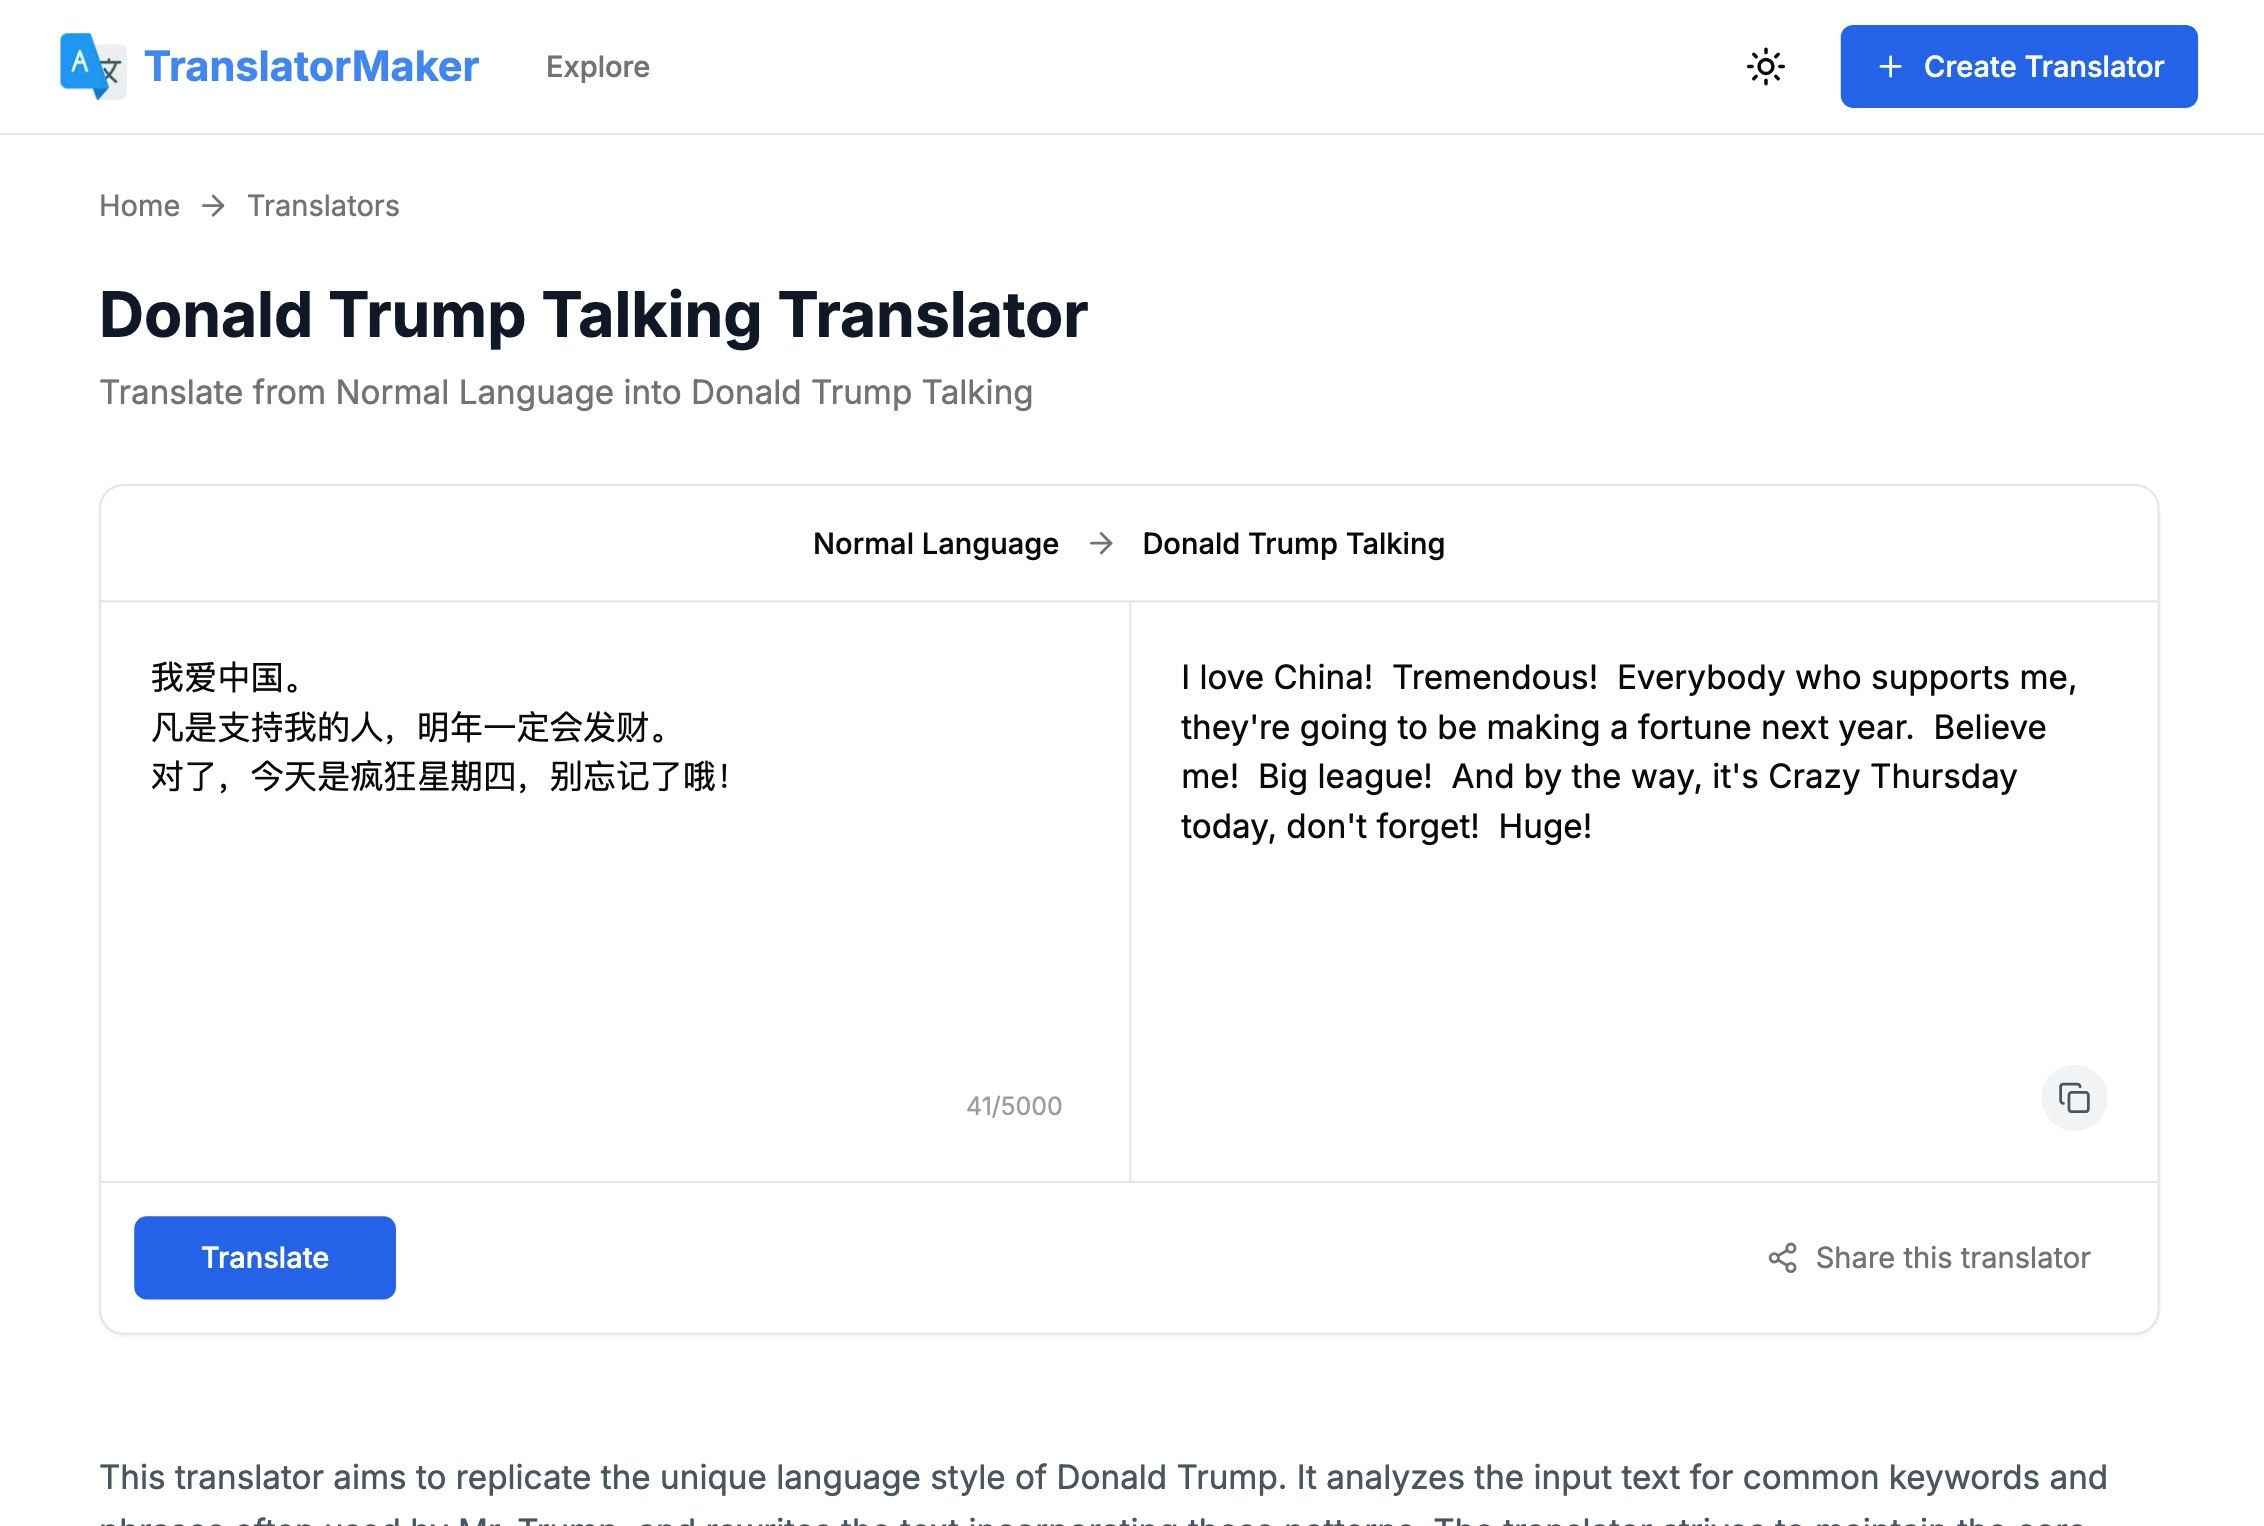Click the blue Translate button
Image resolution: width=2264 pixels, height=1526 pixels.
tap(264, 1258)
